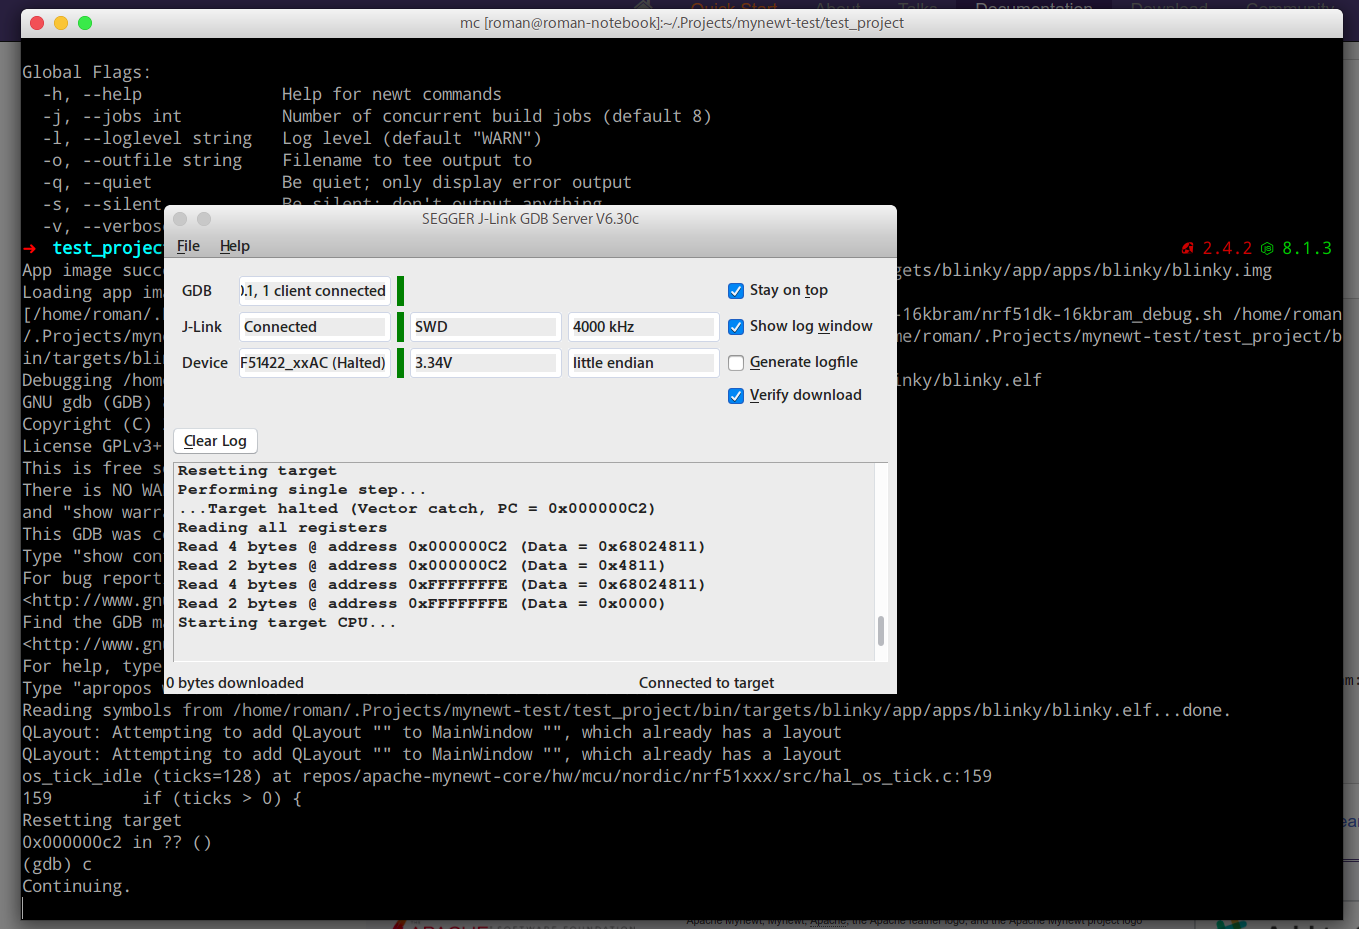Click the J-Link Connected status field
The height and width of the screenshot is (929, 1359).
tap(314, 327)
